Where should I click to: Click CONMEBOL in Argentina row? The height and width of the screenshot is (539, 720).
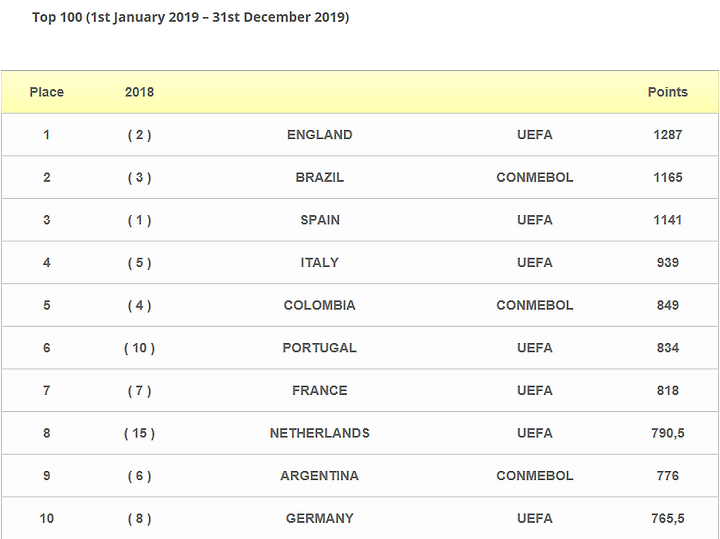coord(534,476)
